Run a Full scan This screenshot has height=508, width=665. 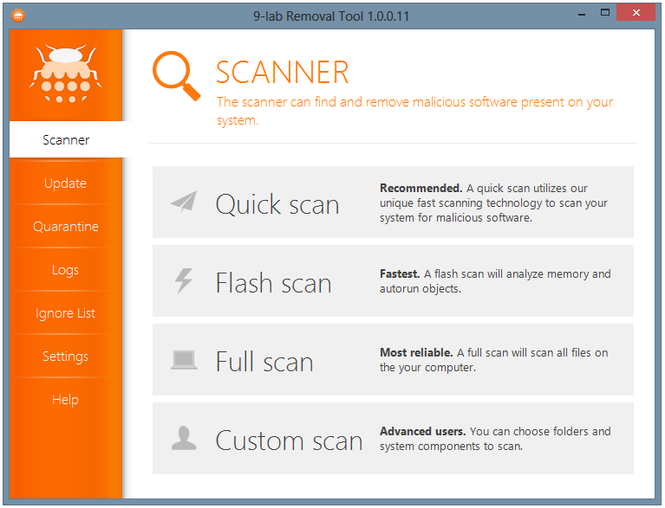393,360
